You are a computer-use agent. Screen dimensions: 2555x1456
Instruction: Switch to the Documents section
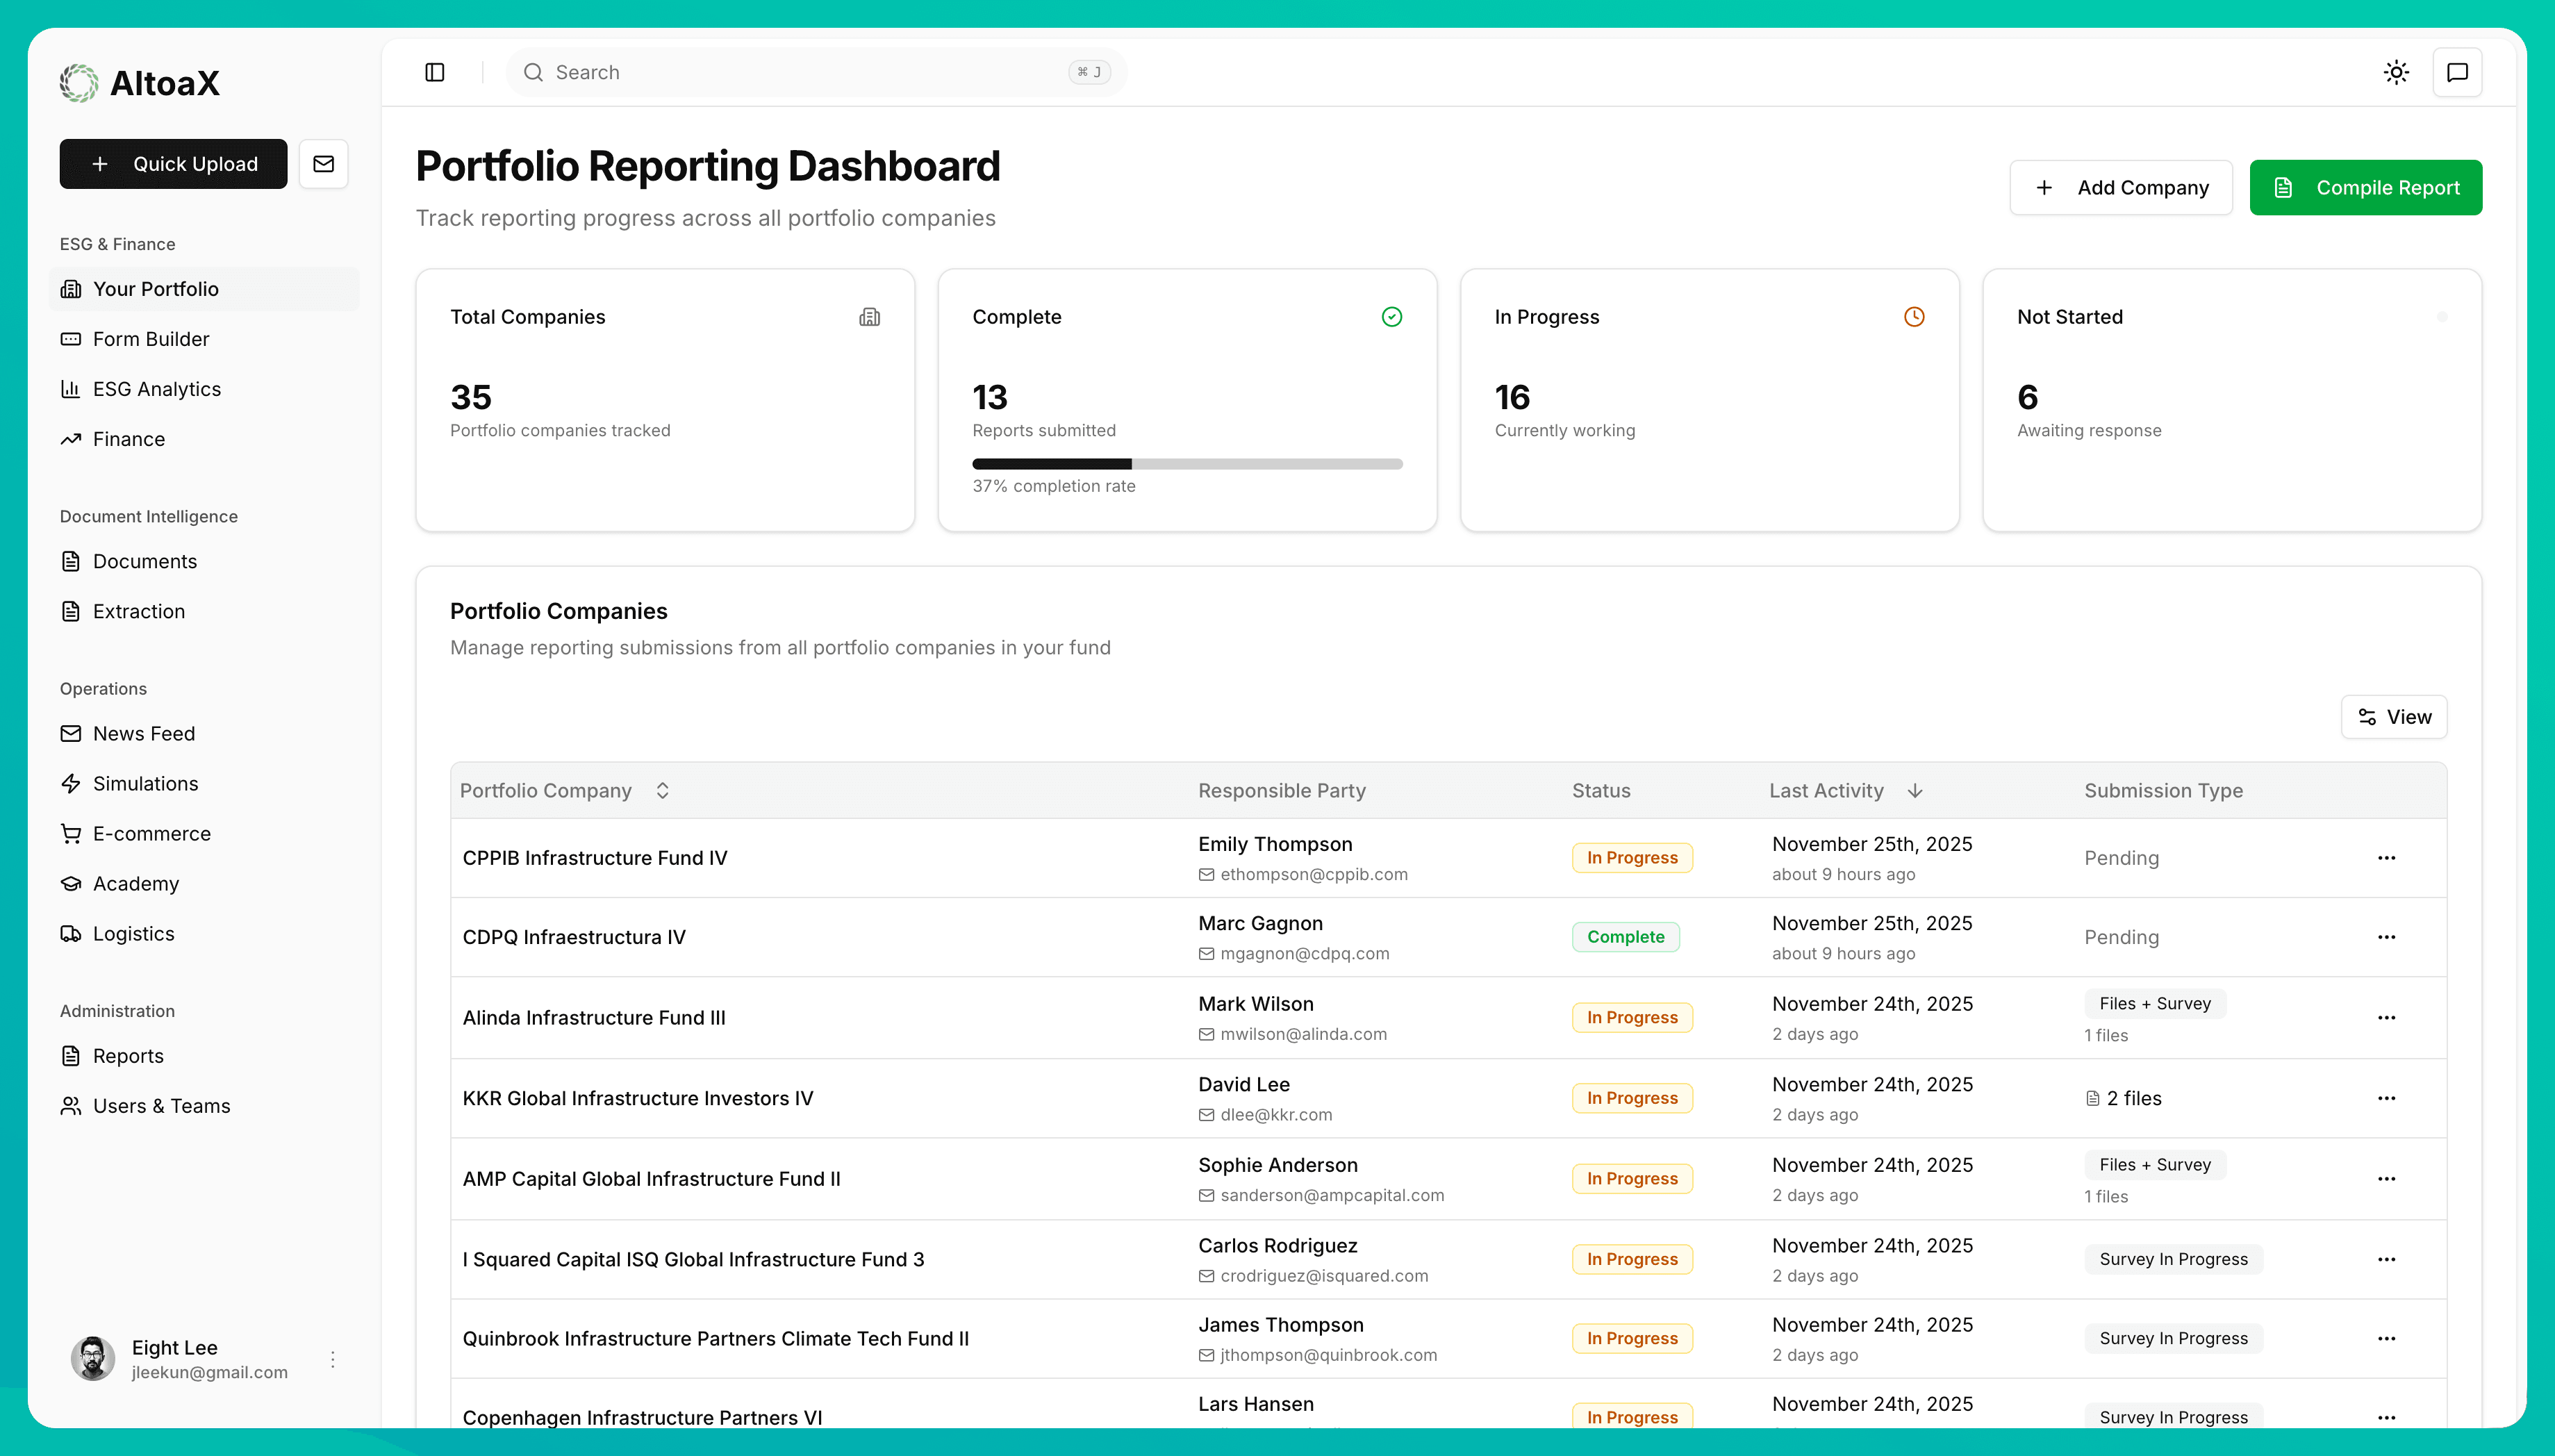[x=144, y=561]
